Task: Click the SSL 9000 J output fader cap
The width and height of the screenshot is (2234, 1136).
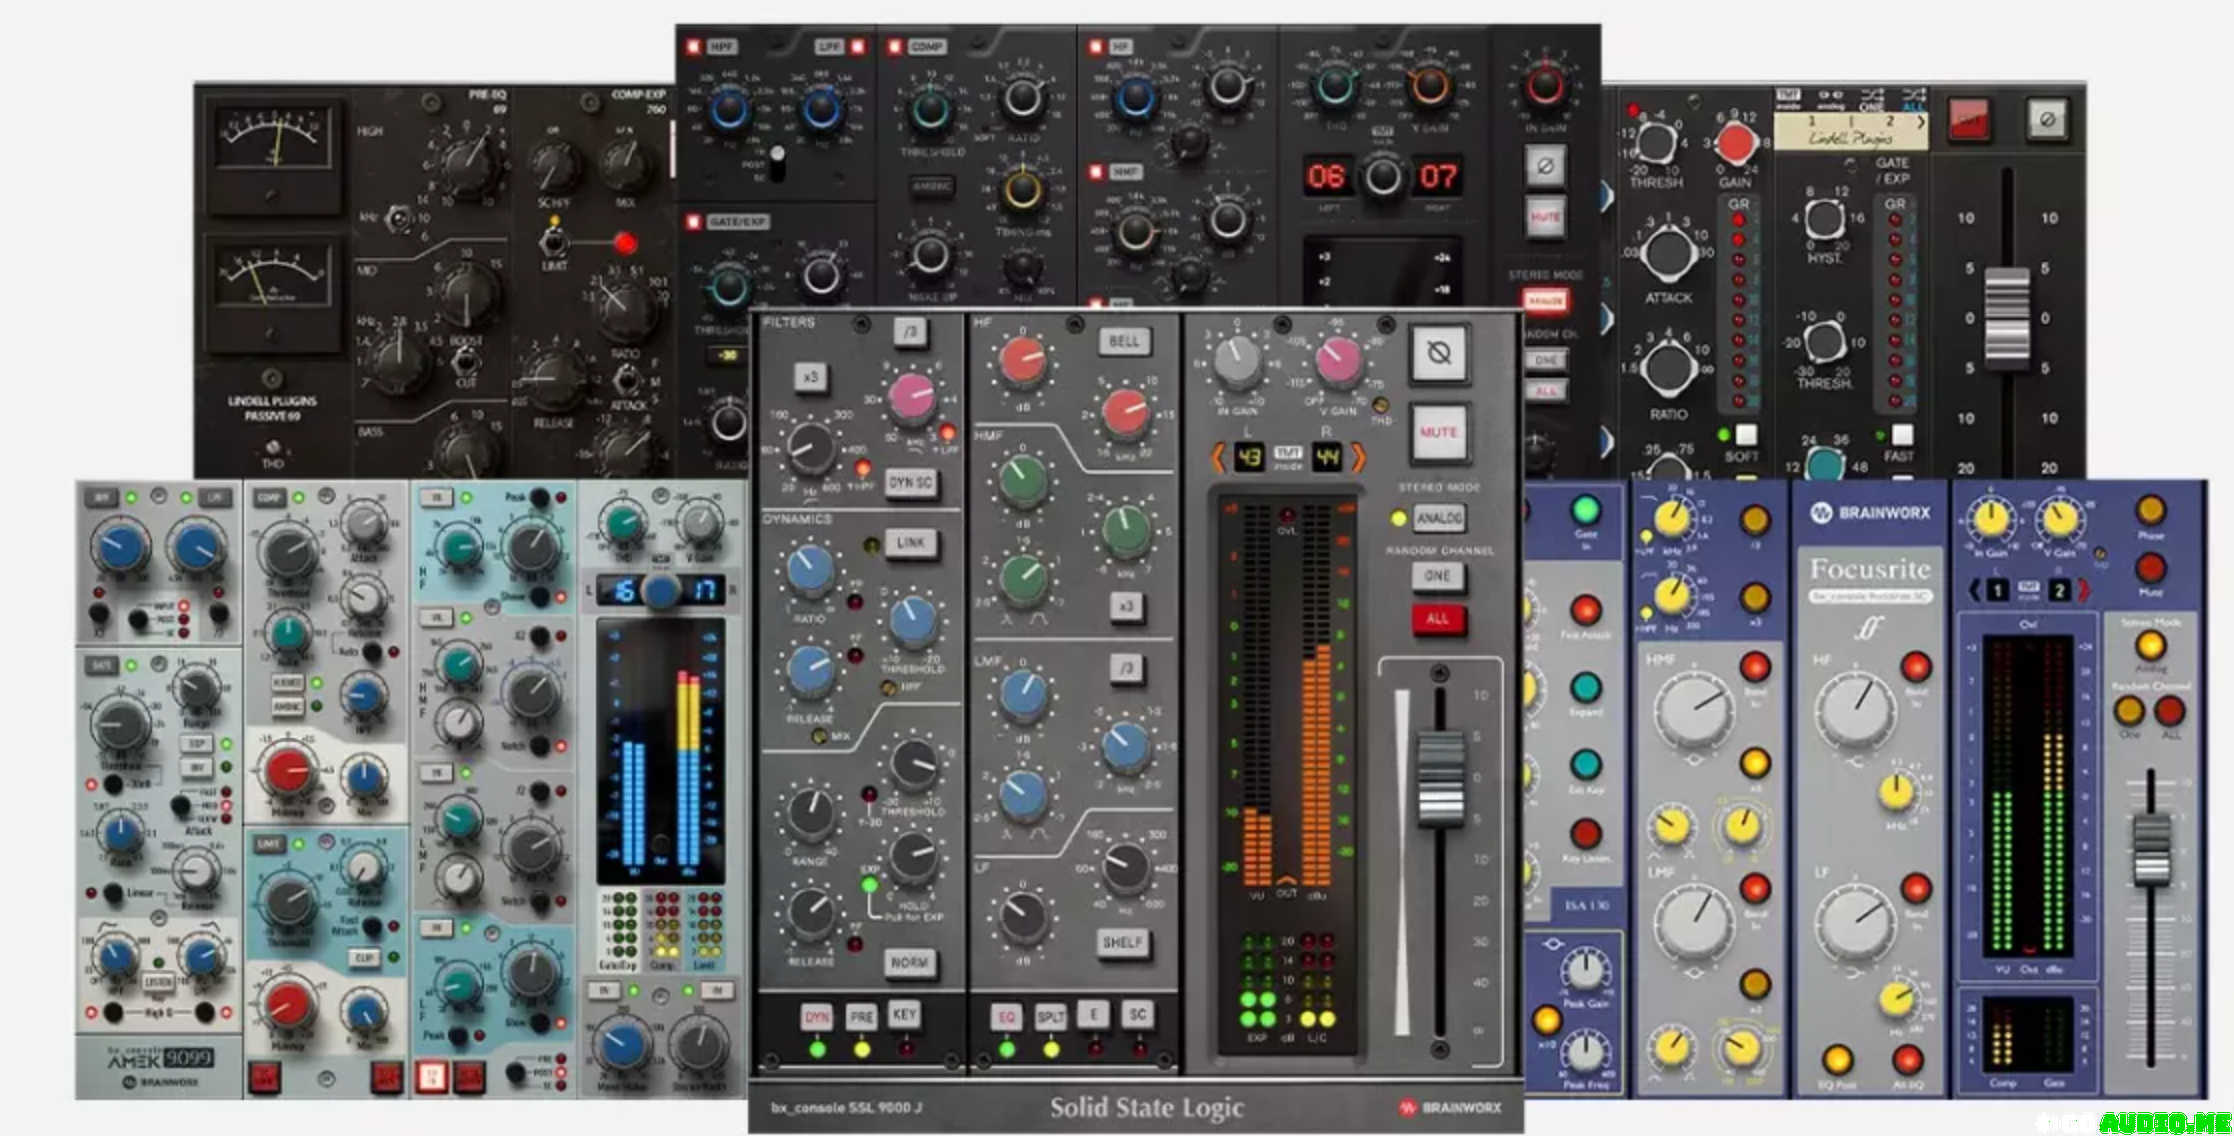Action: [x=1441, y=778]
